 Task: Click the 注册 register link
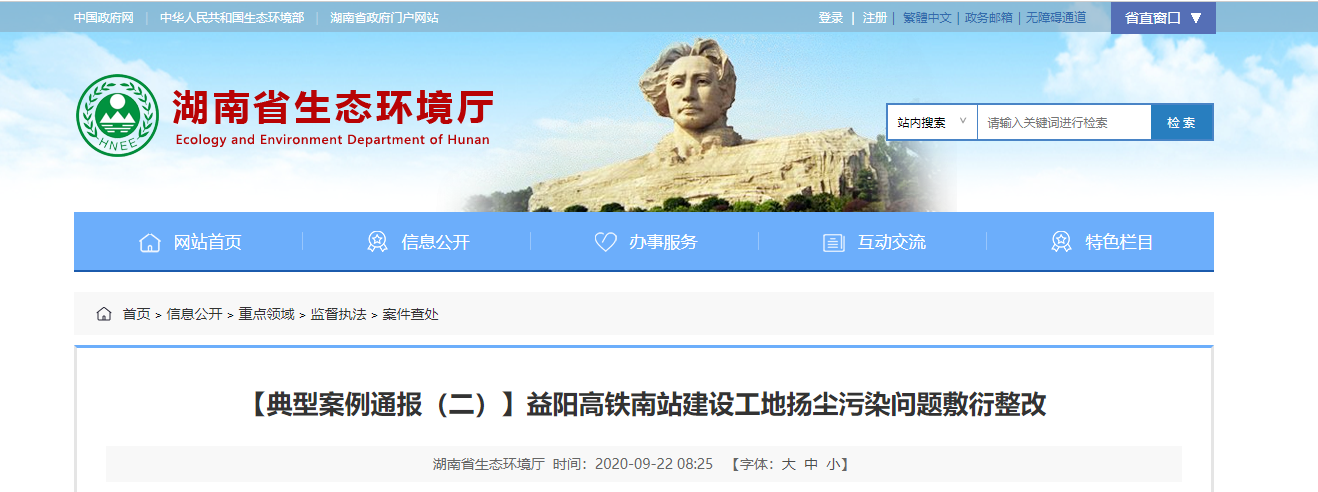(875, 18)
